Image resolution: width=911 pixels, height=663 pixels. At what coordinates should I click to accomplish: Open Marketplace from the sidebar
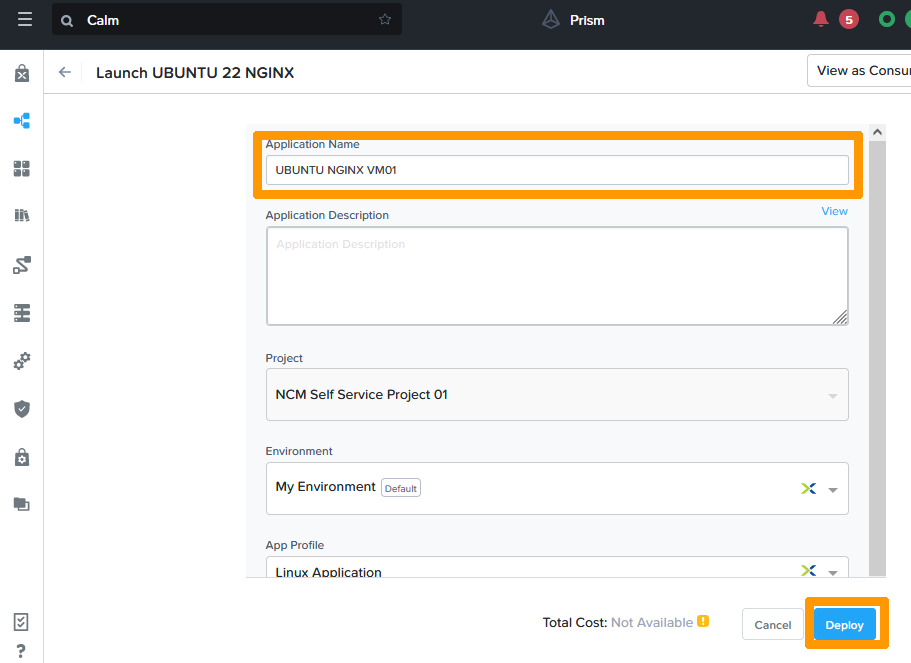[22, 73]
